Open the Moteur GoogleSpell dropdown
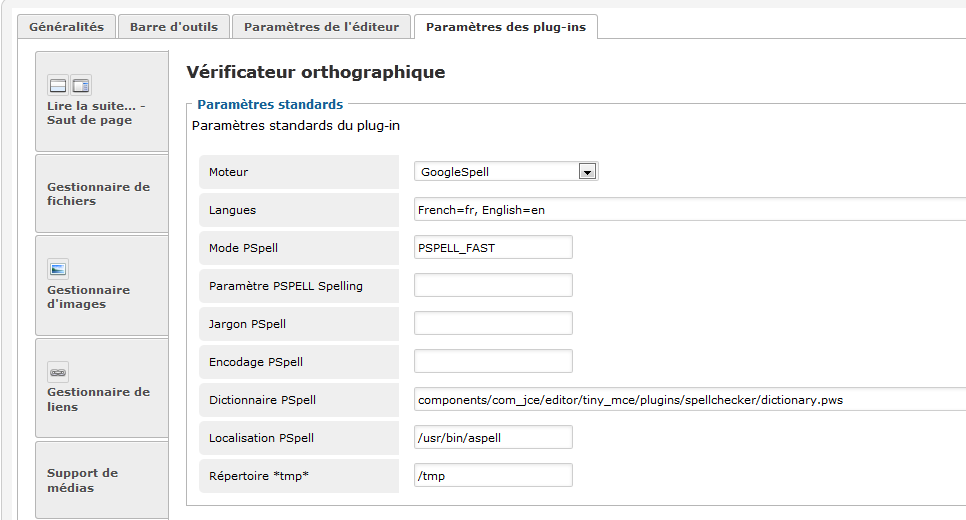The width and height of the screenshot is (966, 520). [x=588, y=172]
